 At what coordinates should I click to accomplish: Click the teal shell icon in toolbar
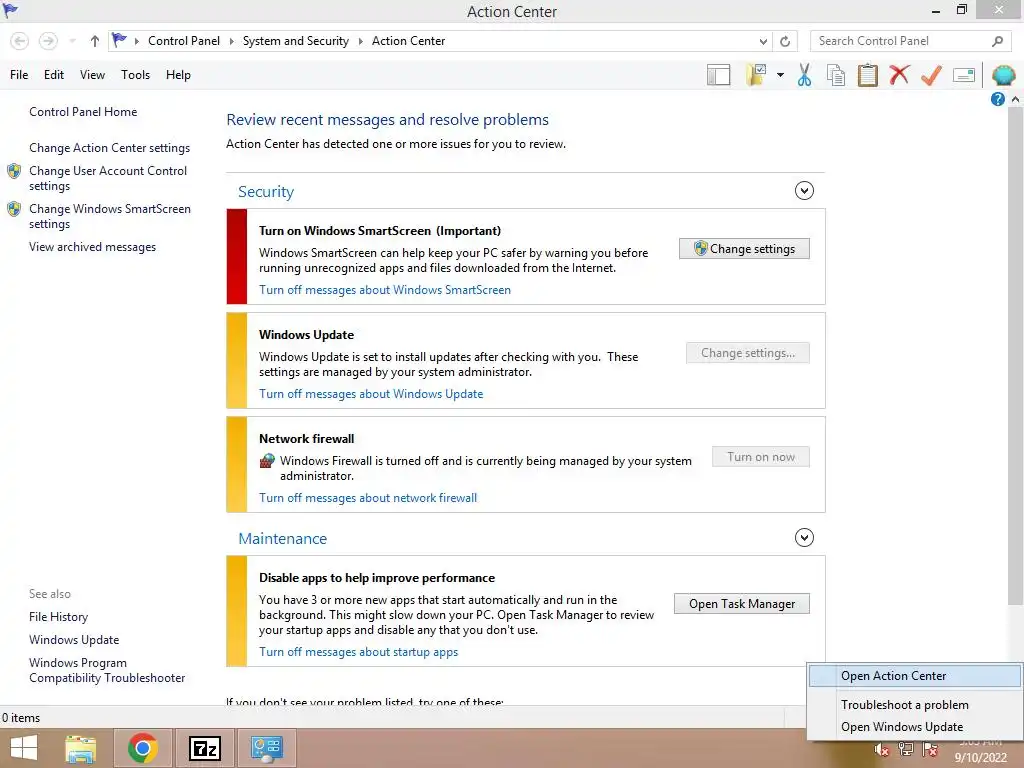tap(1003, 75)
